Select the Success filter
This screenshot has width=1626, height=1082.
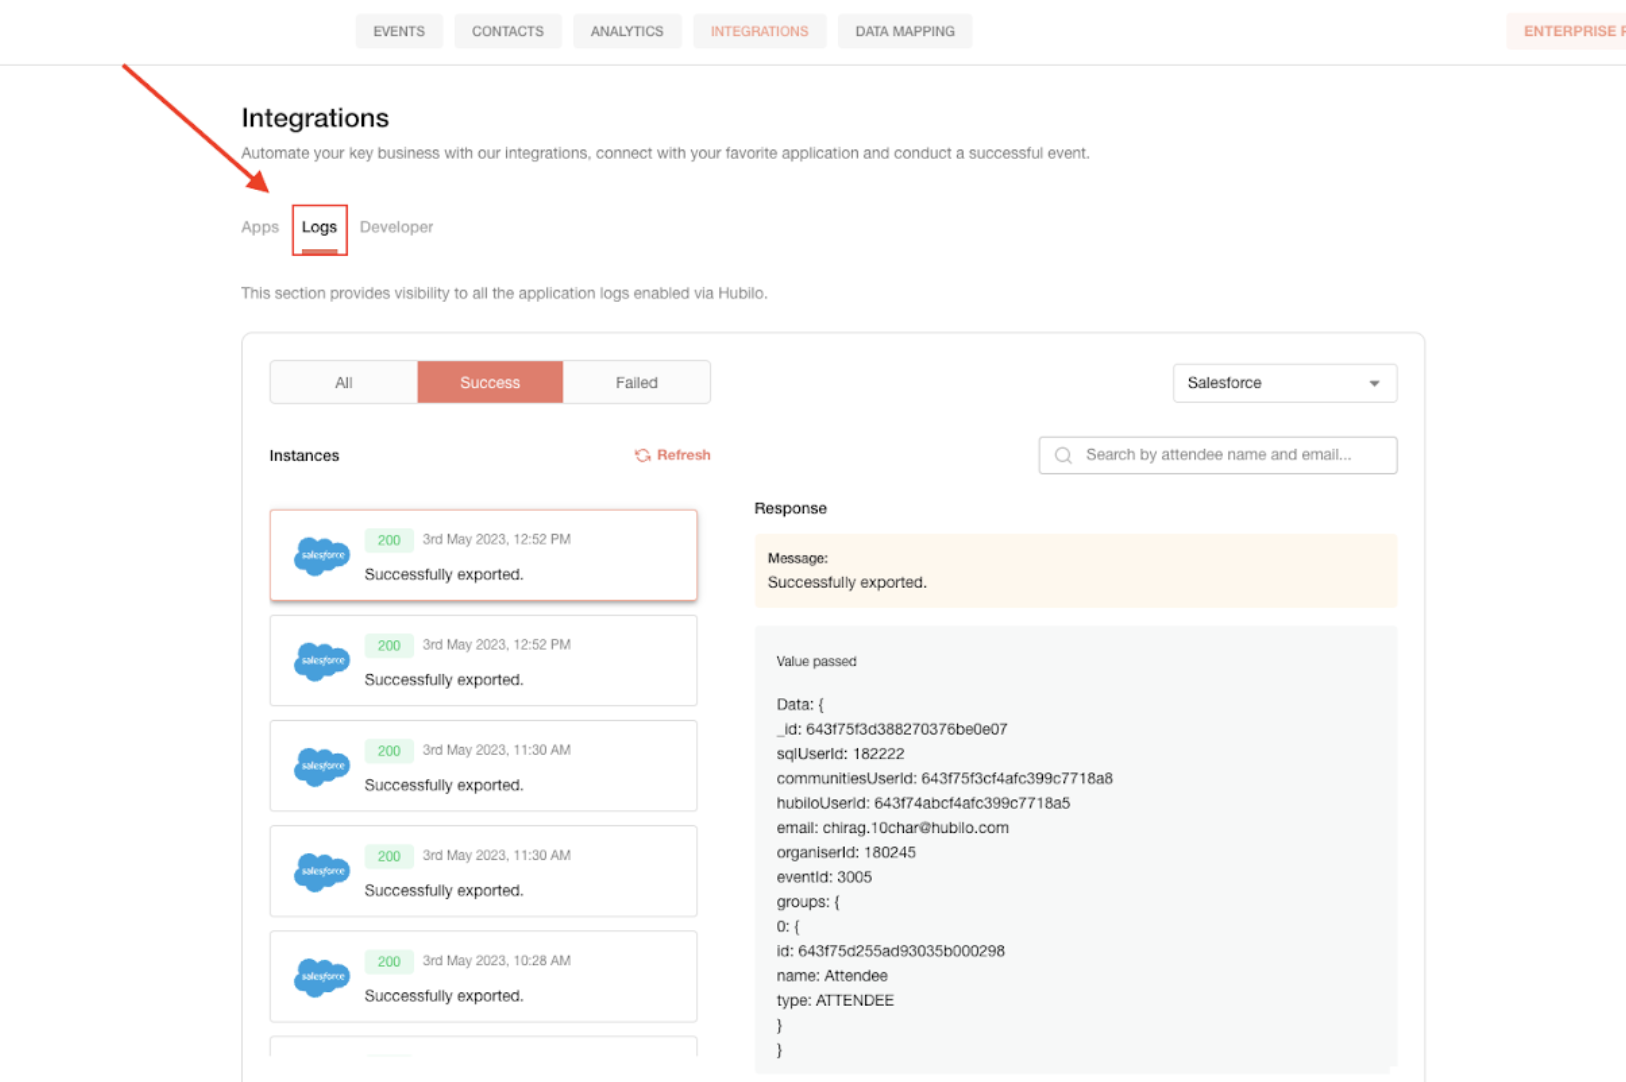click(490, 382)
